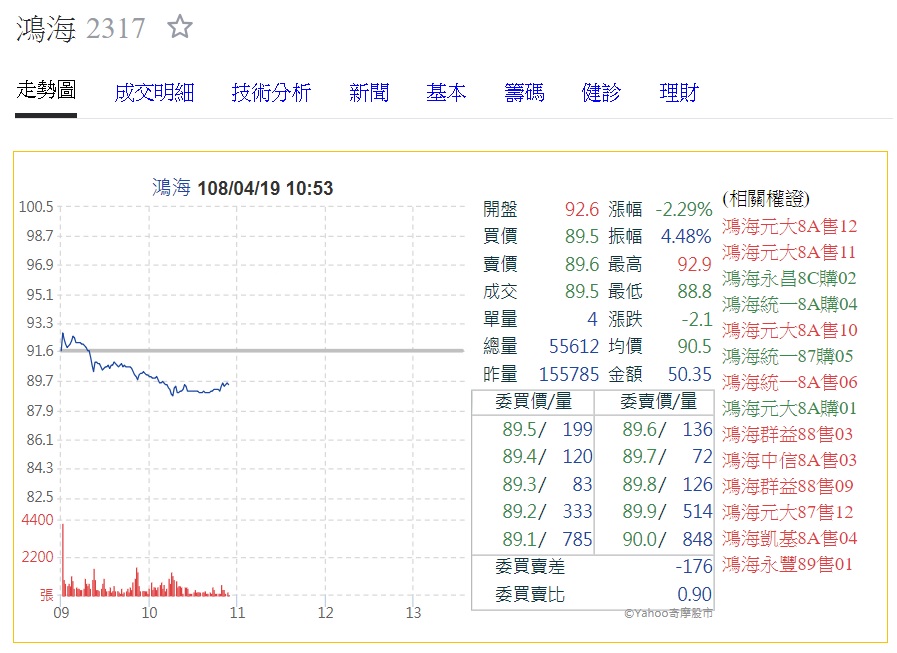
Task: Click bid row 89.2/ 333
Action: pos(547,511)
